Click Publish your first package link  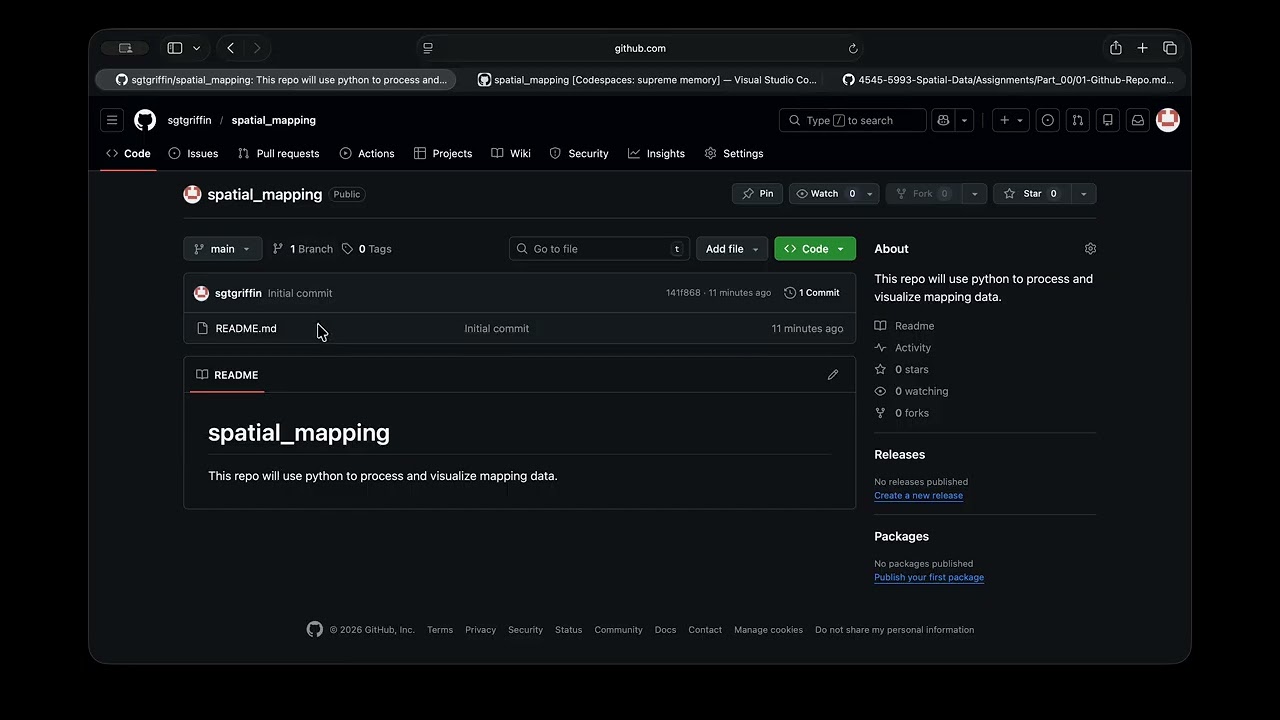[929, 577]
